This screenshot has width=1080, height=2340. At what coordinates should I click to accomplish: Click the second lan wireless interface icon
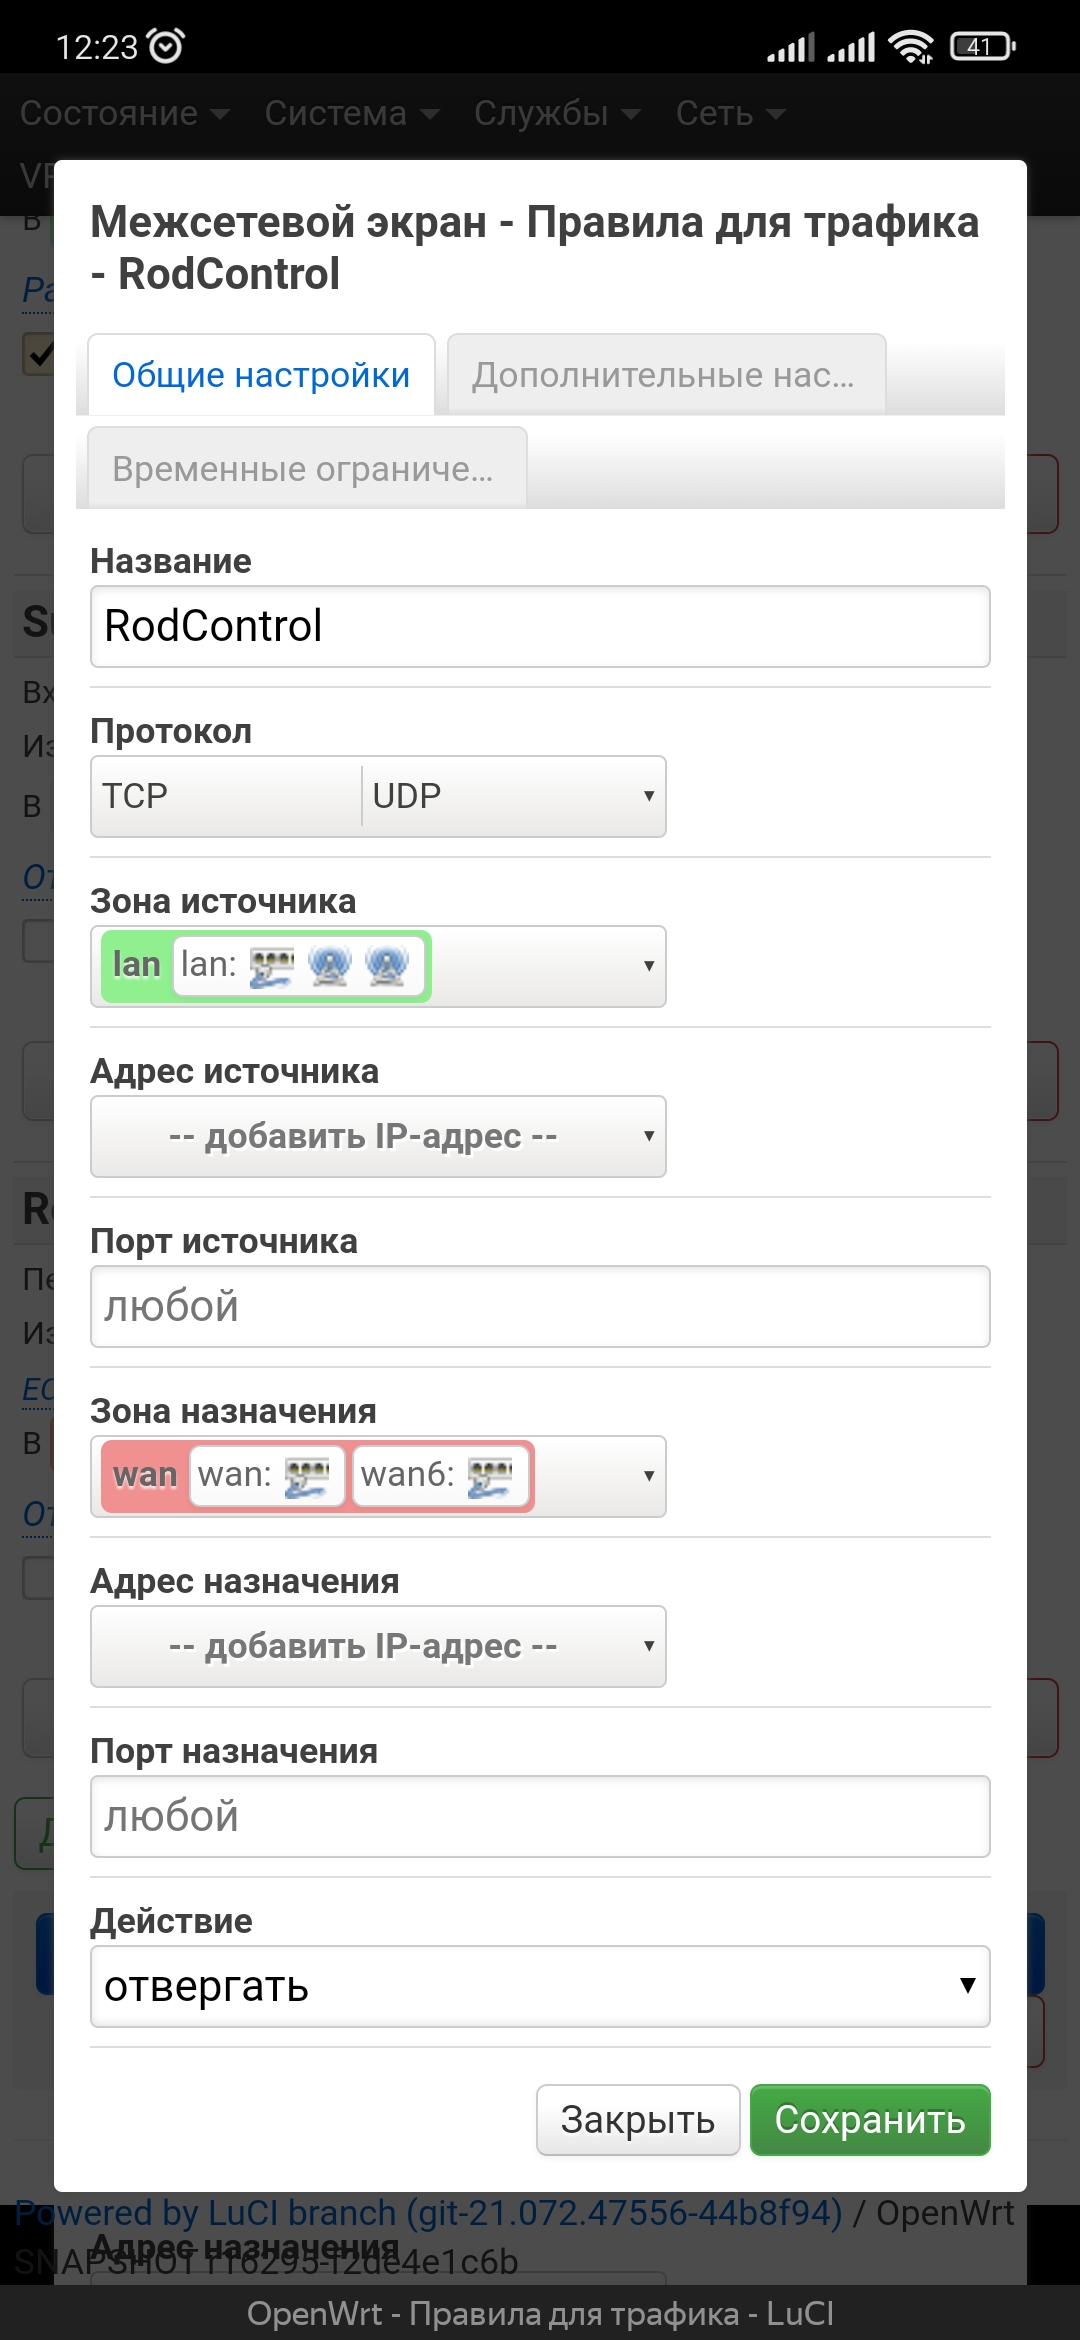(x=387, y=966)
